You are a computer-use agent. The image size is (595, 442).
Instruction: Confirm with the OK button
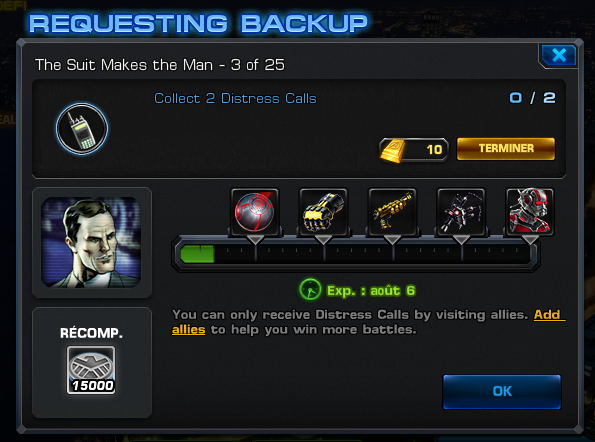pos(502,392)
